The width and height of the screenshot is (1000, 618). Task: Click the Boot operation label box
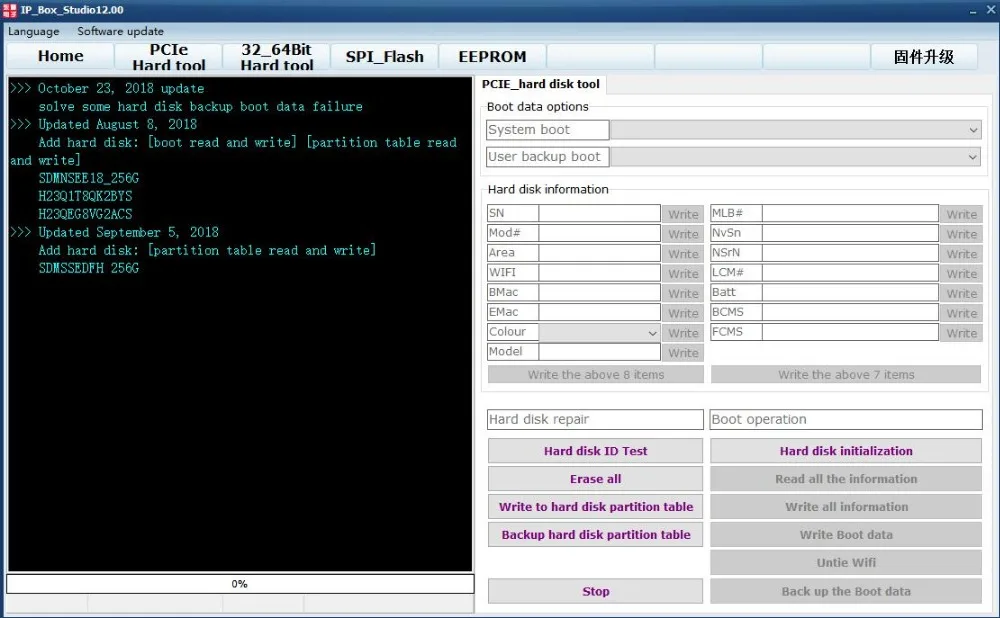click(x=846, y=420)
